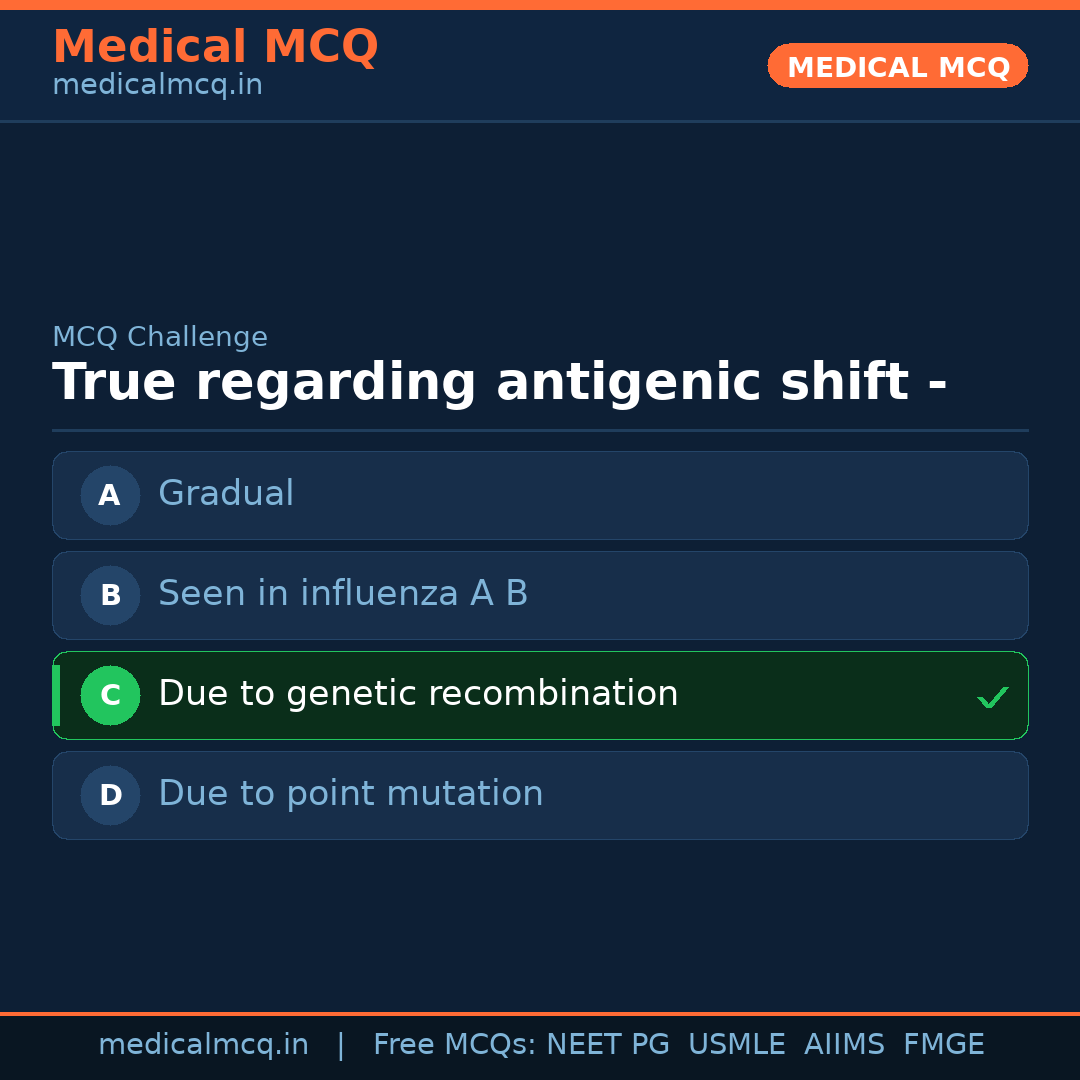Click the AIIMS footer label

pyautogui.click(x=845, y=1043)
